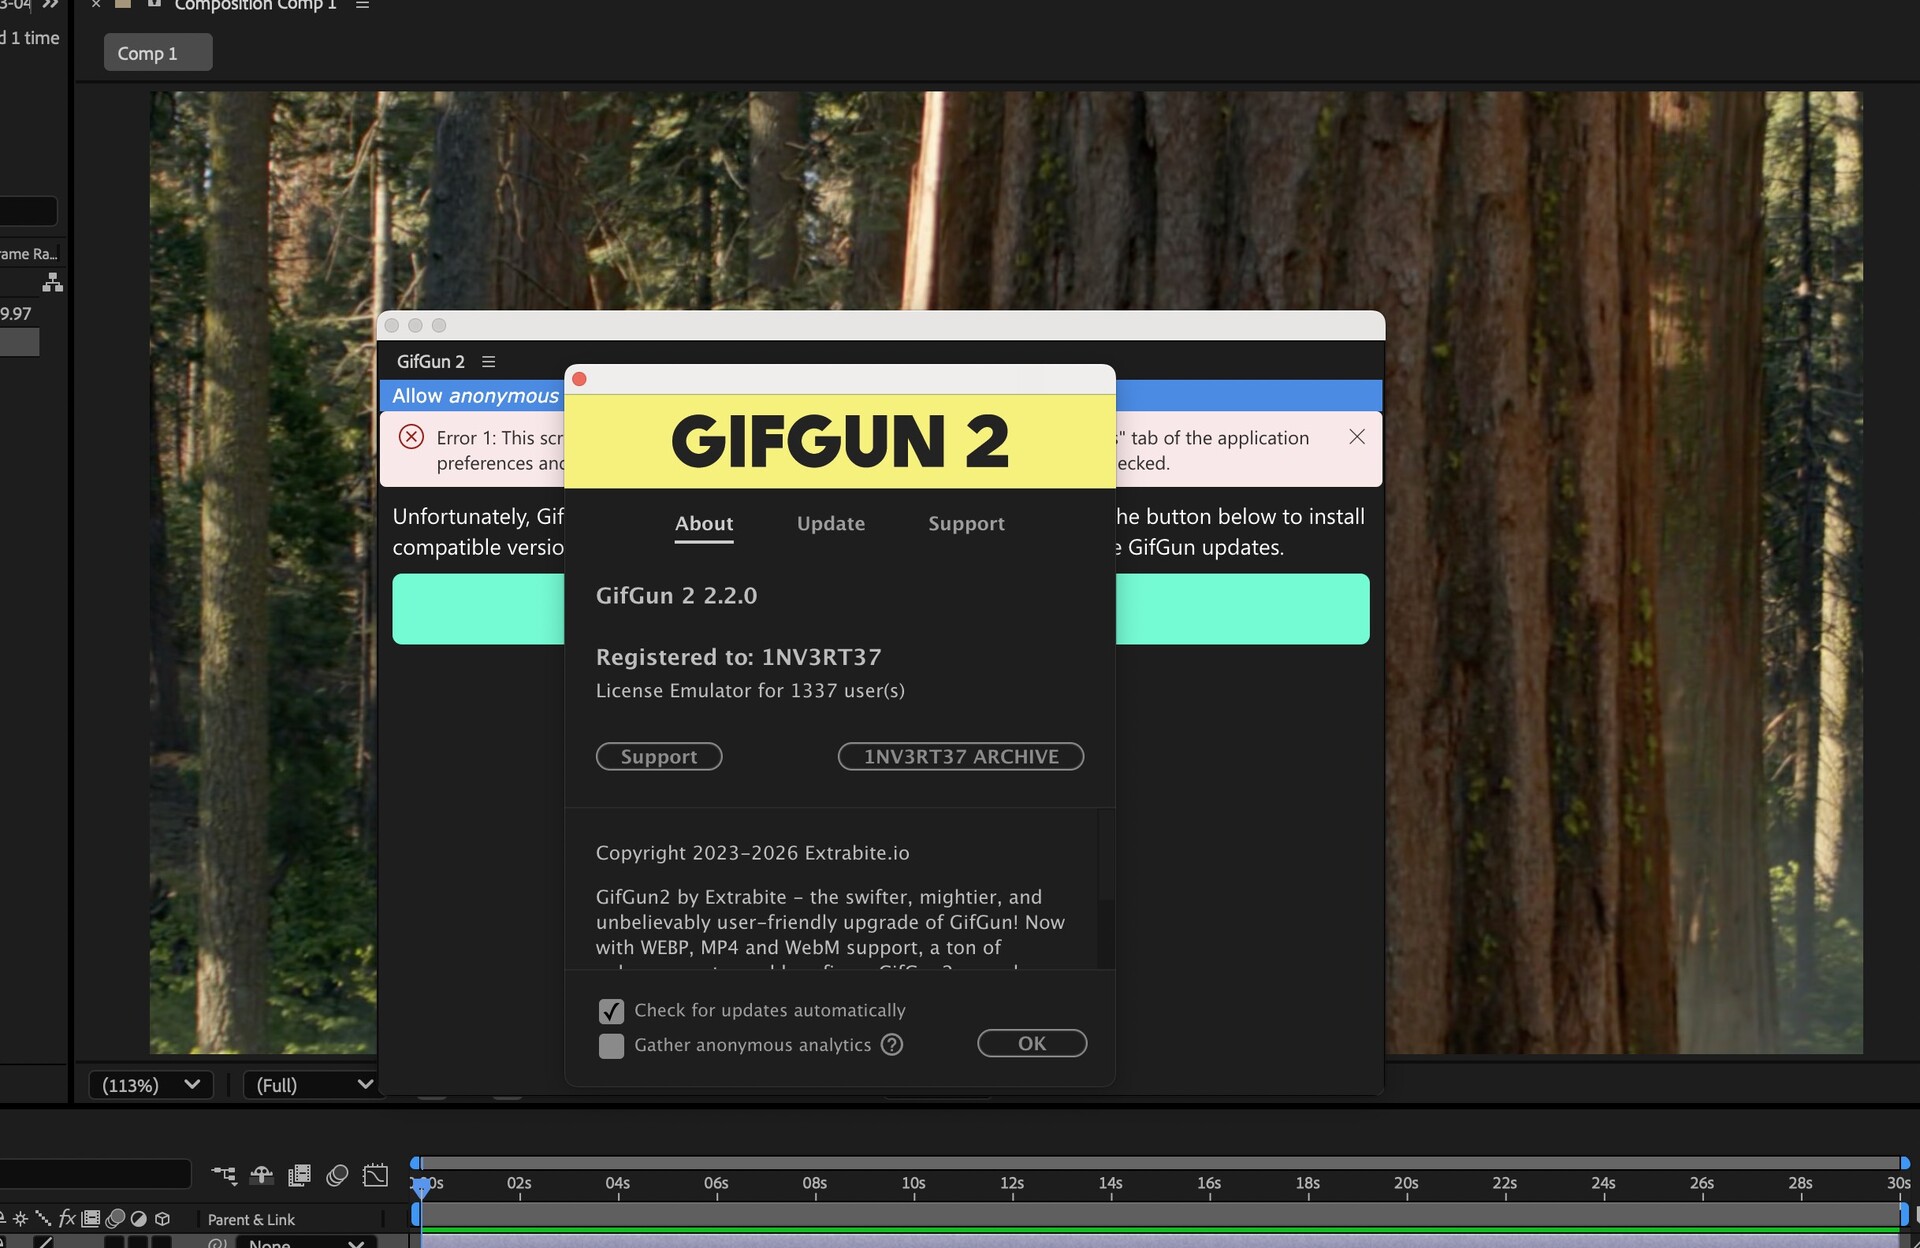Click the 10s mark on timeline ruler
The height and width of the screenshot is (1248, 1920).
[913, 1185]
